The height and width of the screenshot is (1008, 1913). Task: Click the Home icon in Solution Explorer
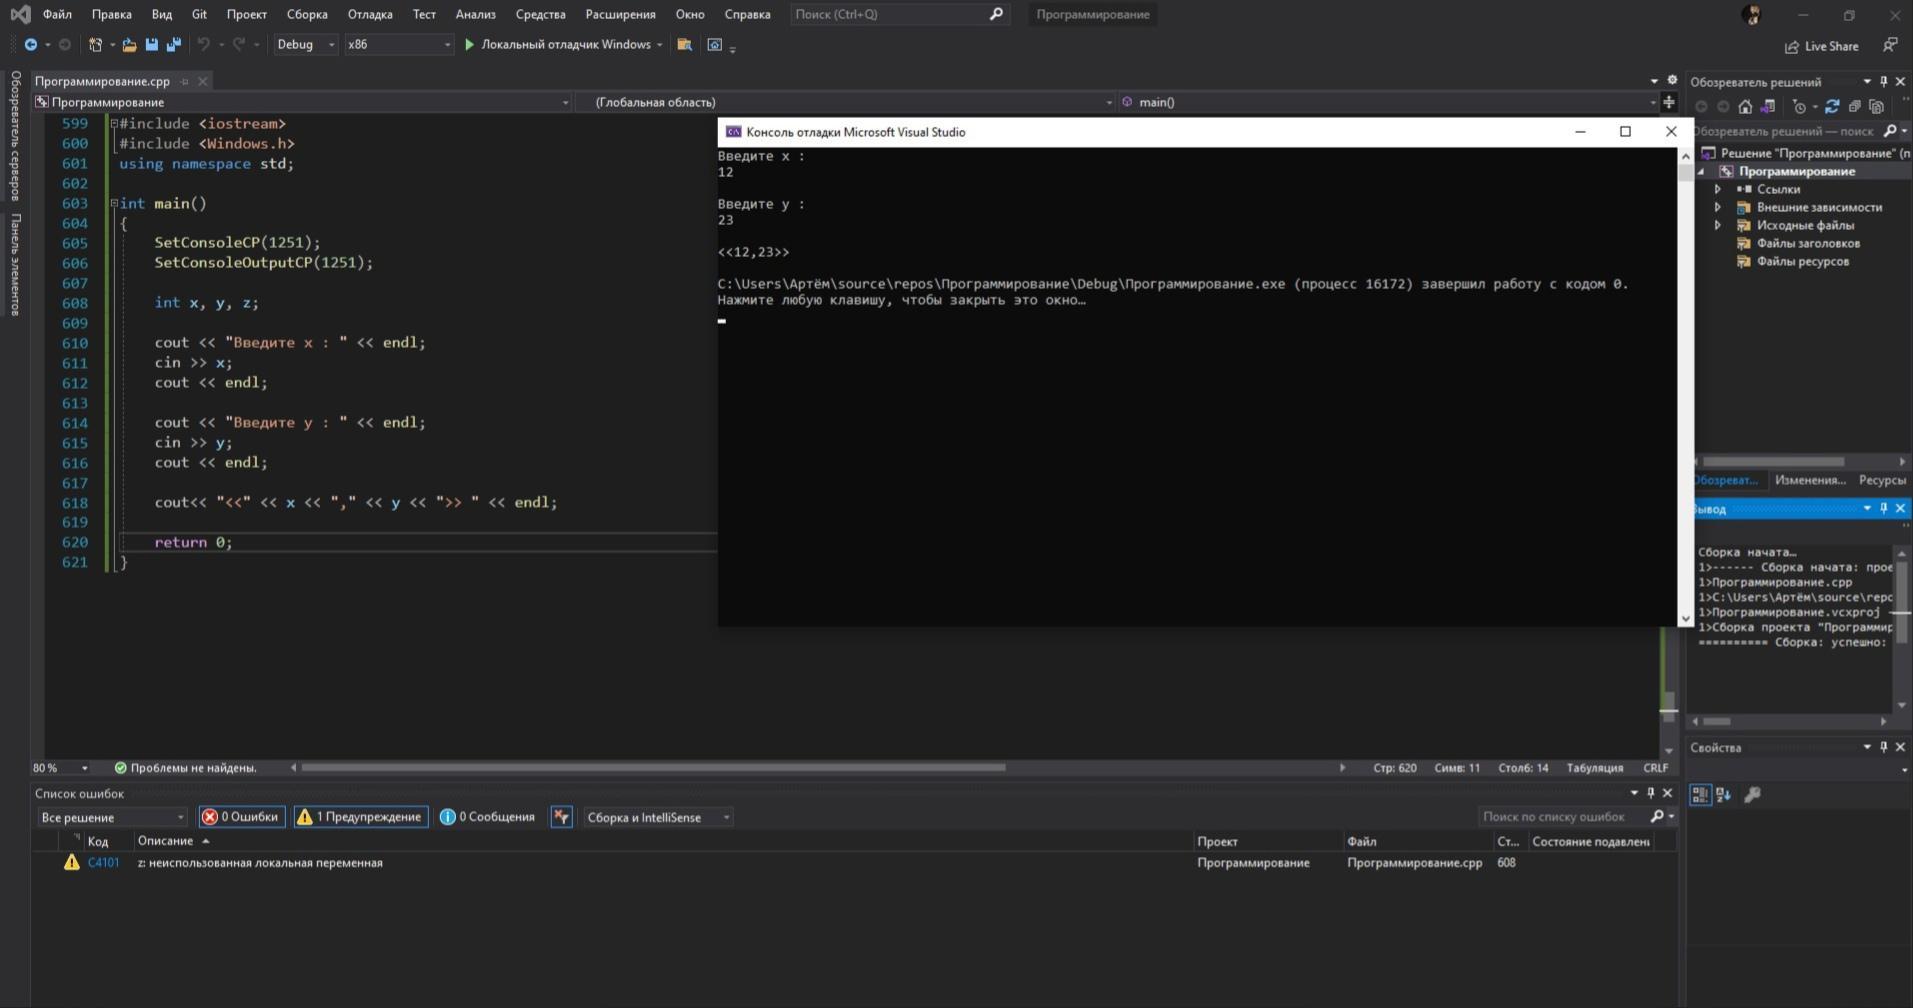coord(1745,107)
